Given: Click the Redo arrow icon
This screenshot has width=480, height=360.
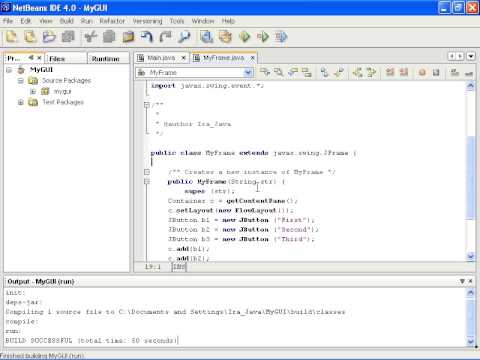Looking at the screenshot, I should (x=165, y=37).
